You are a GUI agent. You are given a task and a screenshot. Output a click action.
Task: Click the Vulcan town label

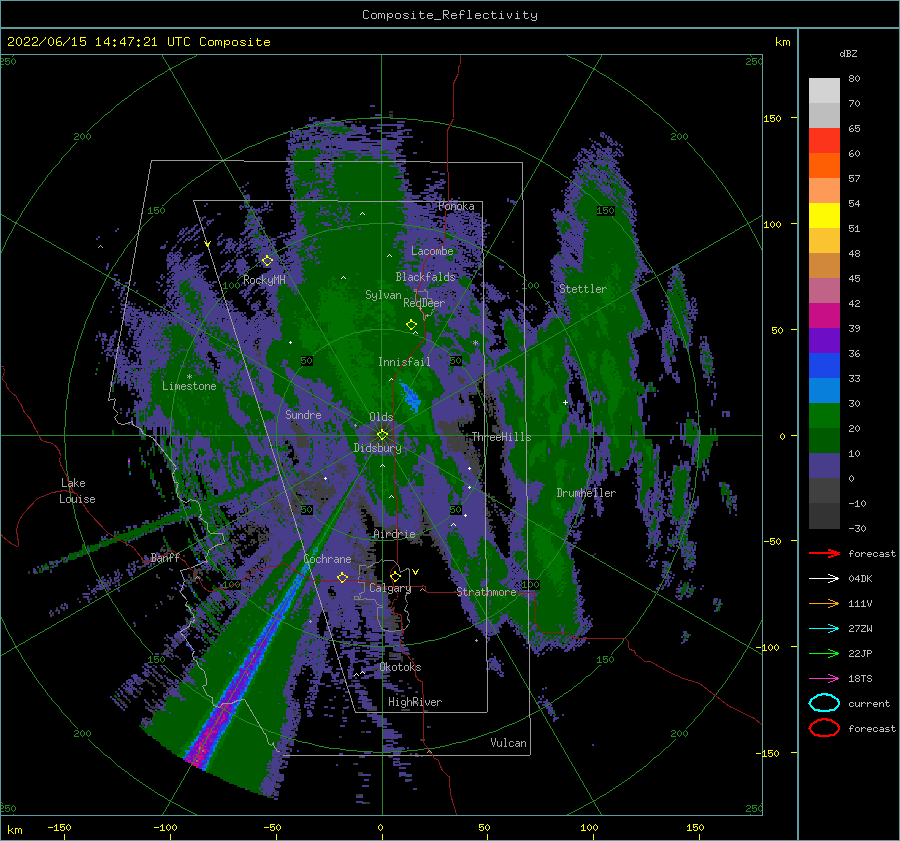click(x=508, y=743)
